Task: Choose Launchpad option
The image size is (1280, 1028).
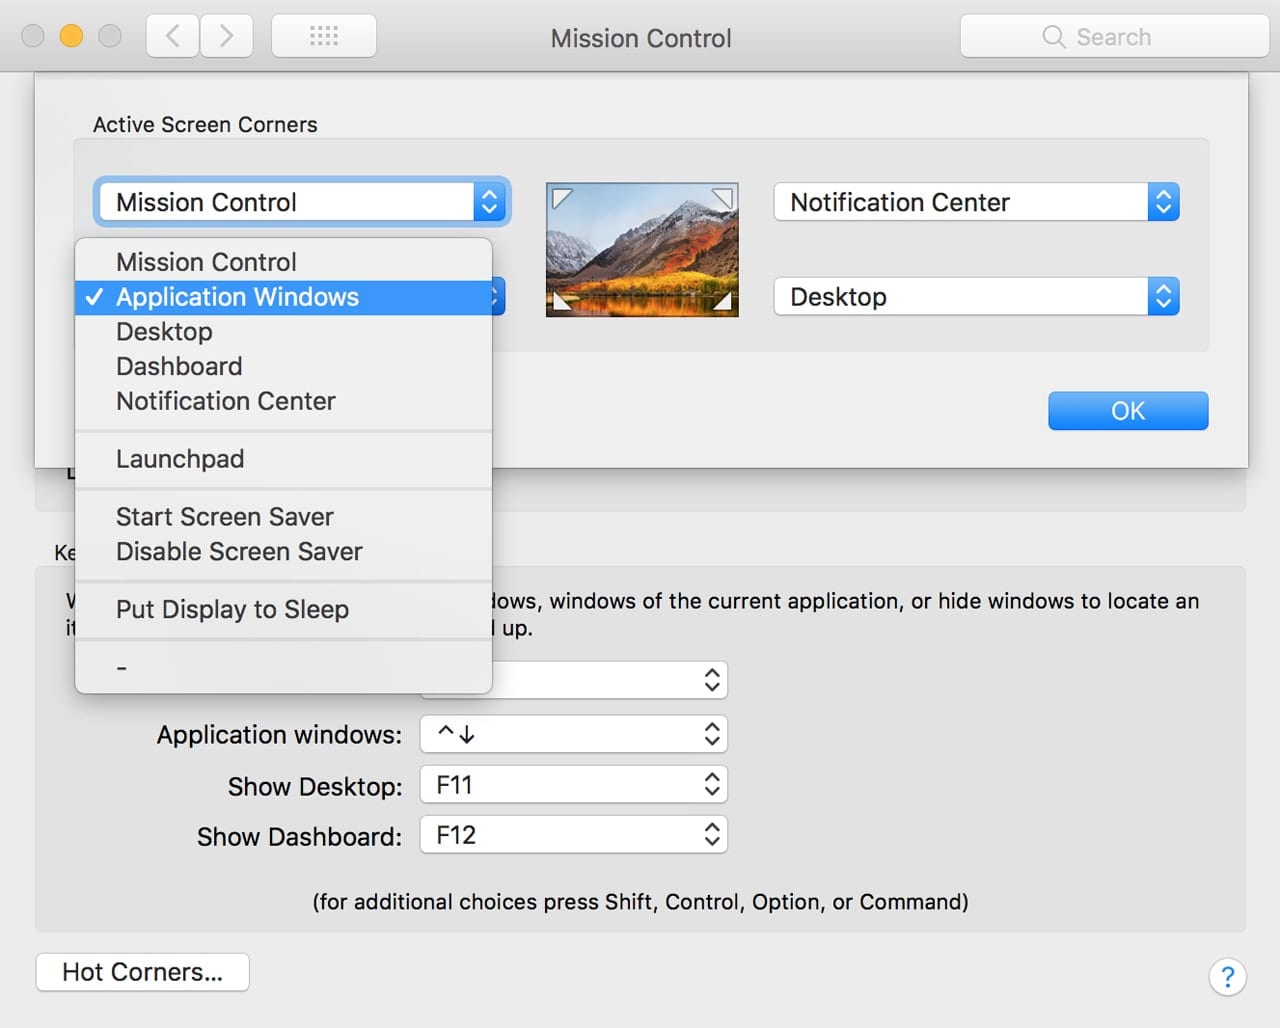Action: coord(180,459)
